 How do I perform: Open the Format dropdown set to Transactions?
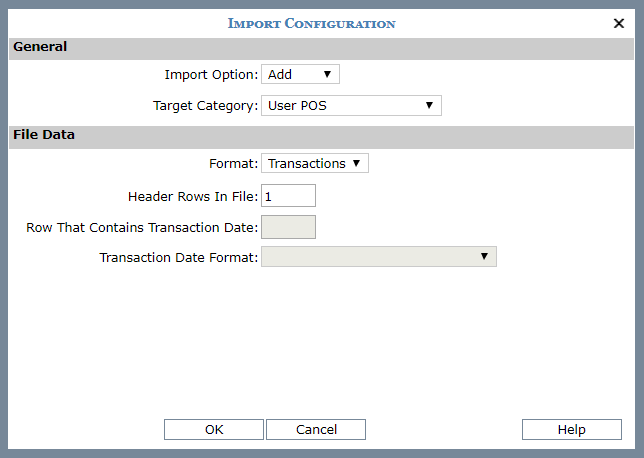tap(314, 163)
